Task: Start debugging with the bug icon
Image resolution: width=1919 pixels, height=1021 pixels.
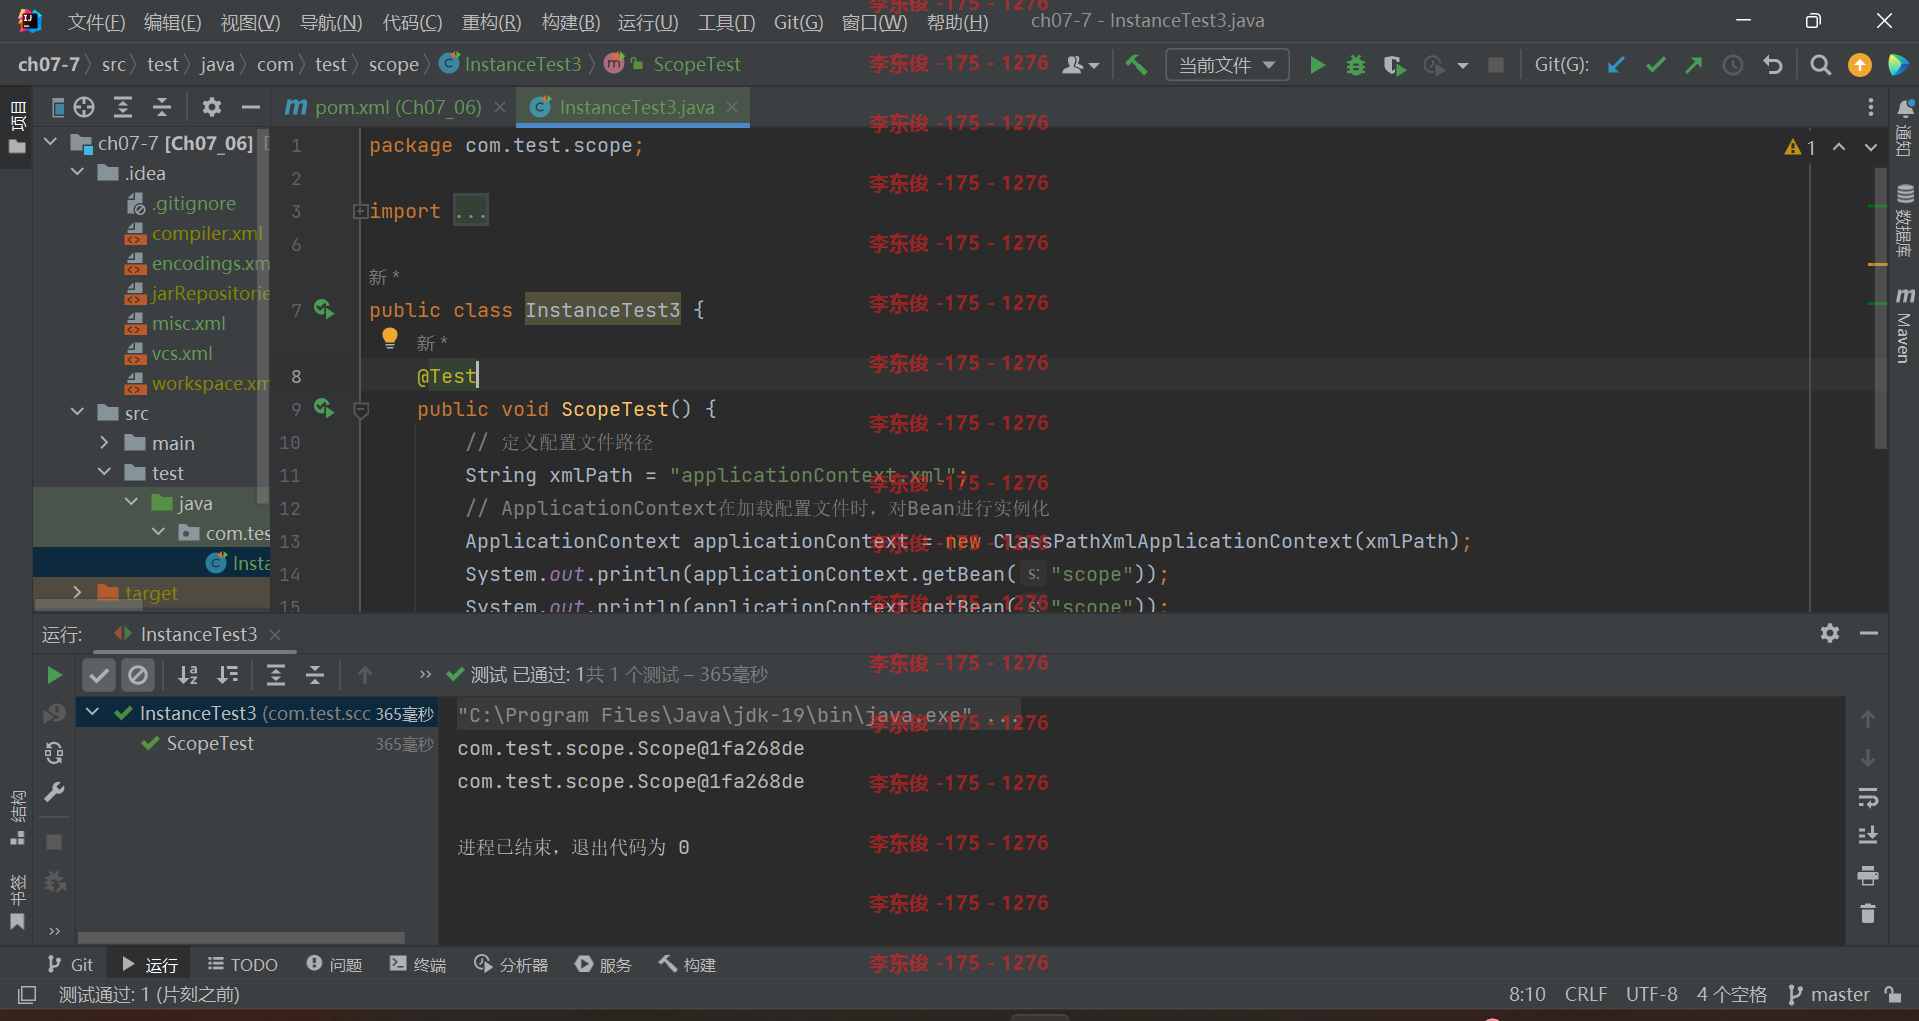Action: click(x=1356, y=65)
